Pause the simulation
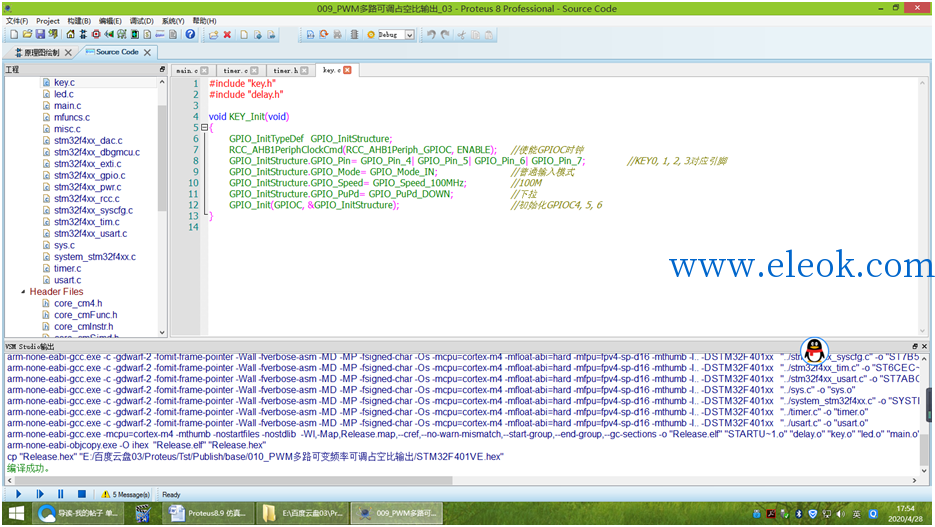935x527 pixels. 61,494
